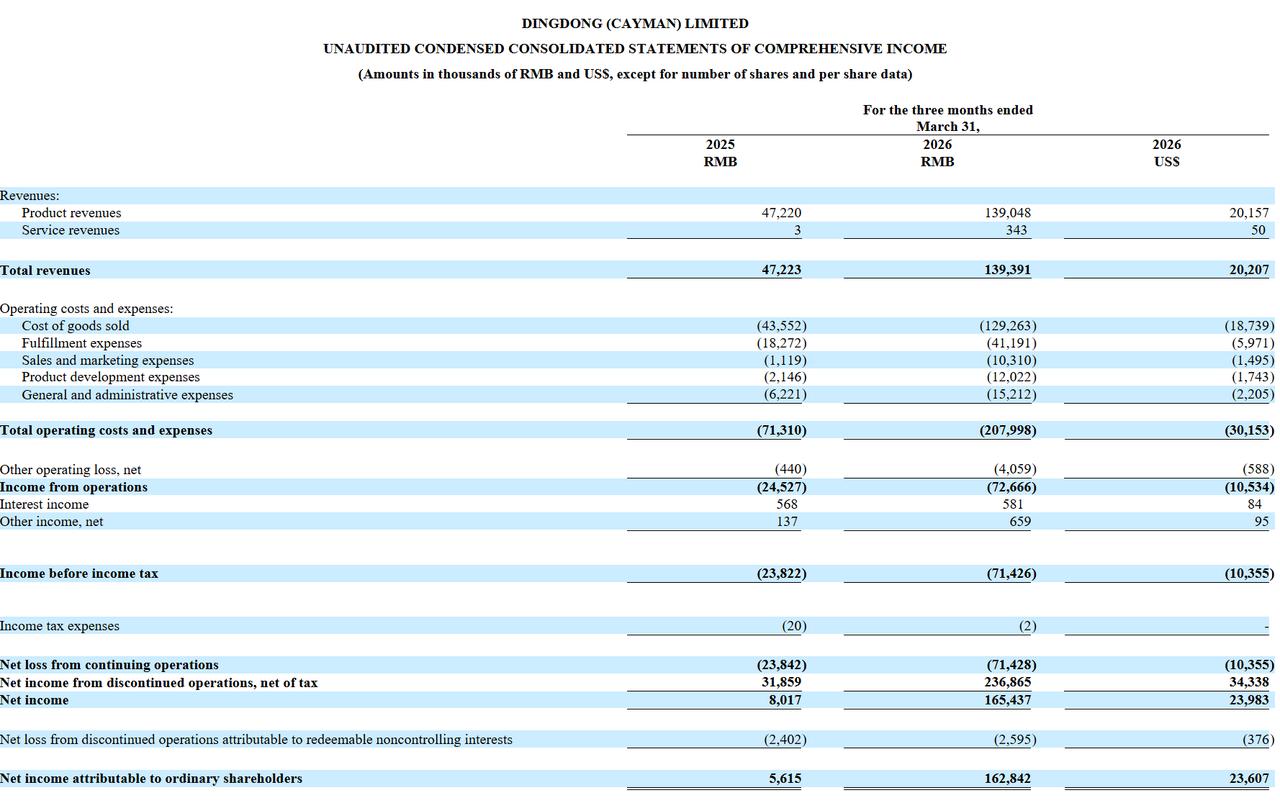The image size is (1280, 803).
Task: Select the "Income before income tax" label
Action: [x=79, y=573]
